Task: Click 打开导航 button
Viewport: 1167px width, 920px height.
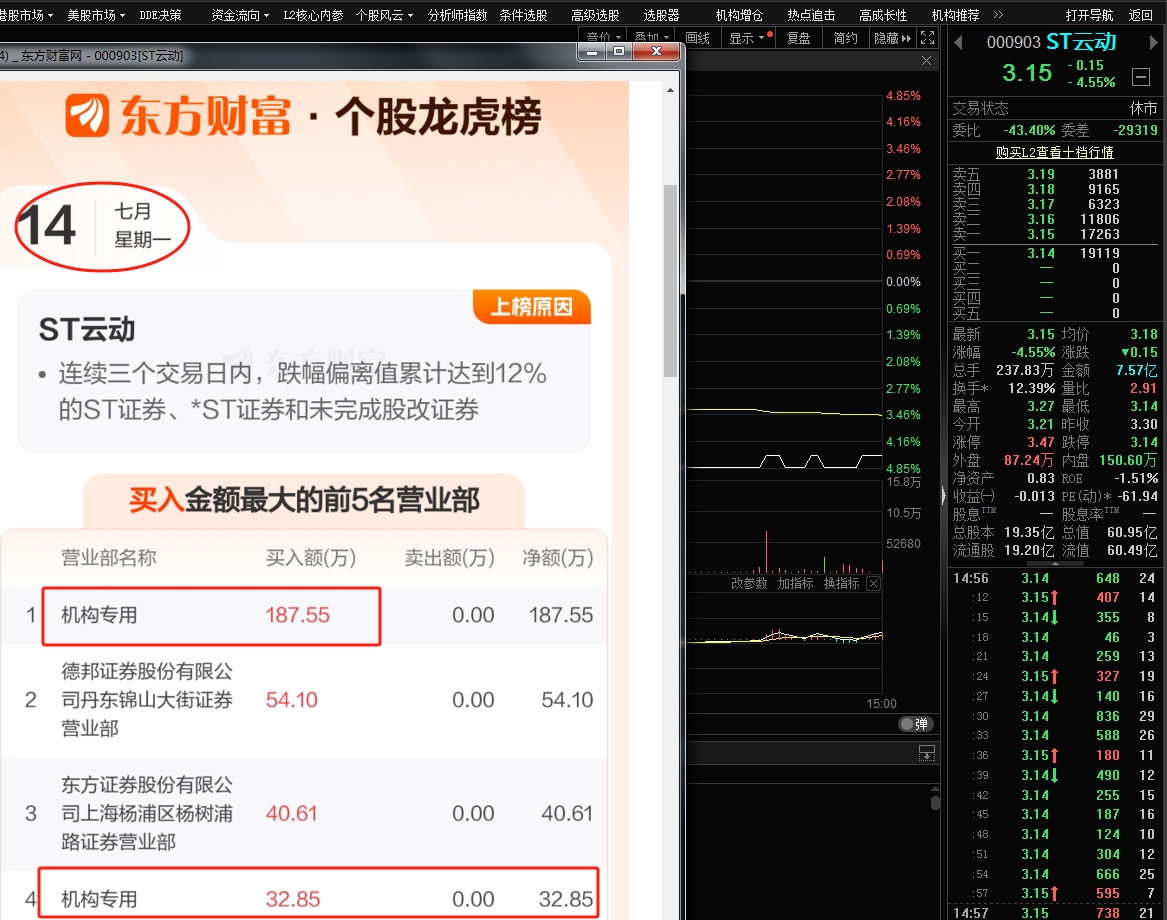Action: (x=1089, y=15)
